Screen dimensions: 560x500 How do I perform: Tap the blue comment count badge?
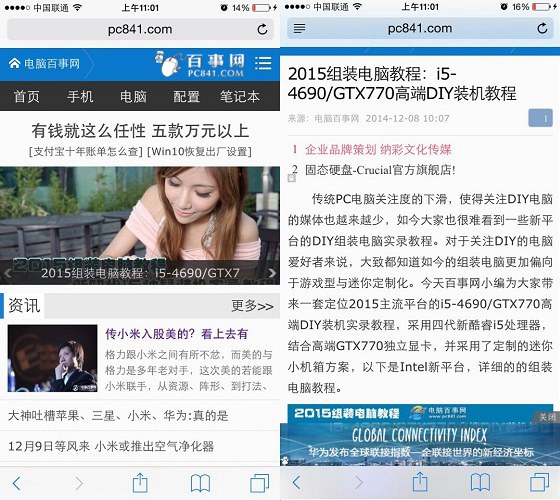coord(540,118)
